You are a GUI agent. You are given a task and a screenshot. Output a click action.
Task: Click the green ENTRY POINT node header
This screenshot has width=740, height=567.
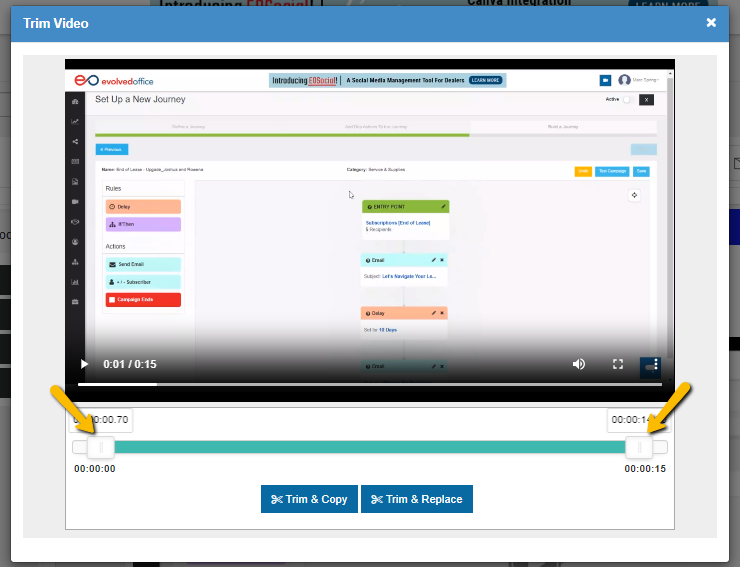405,206
